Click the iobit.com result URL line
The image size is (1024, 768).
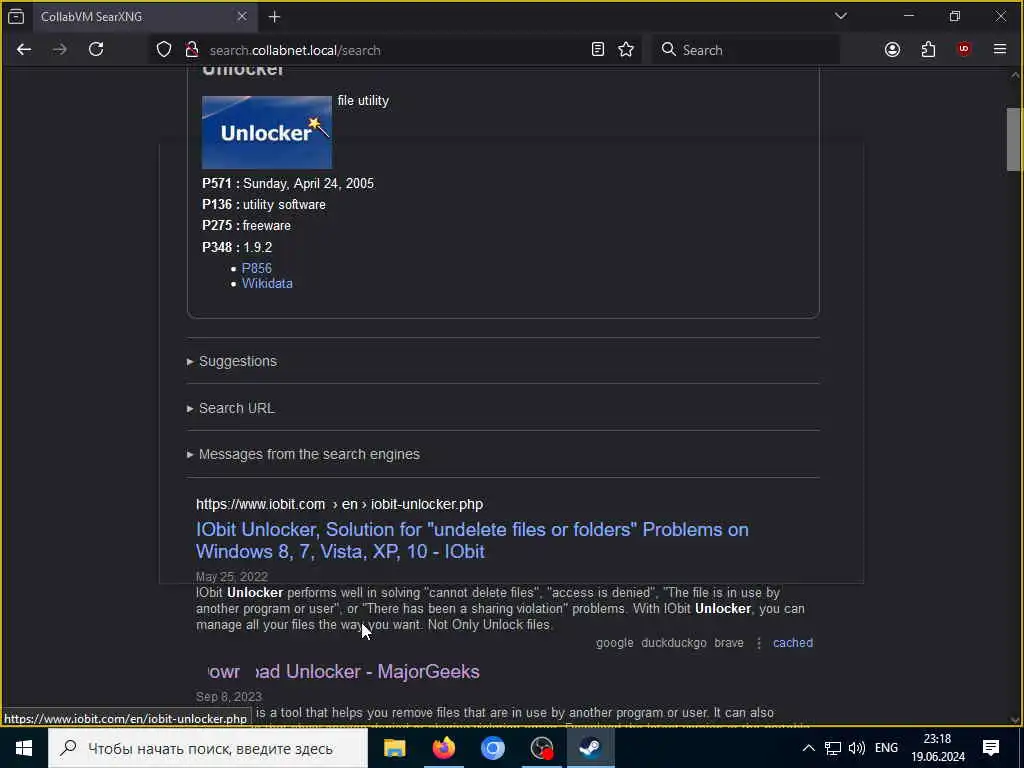pos(340,504)
